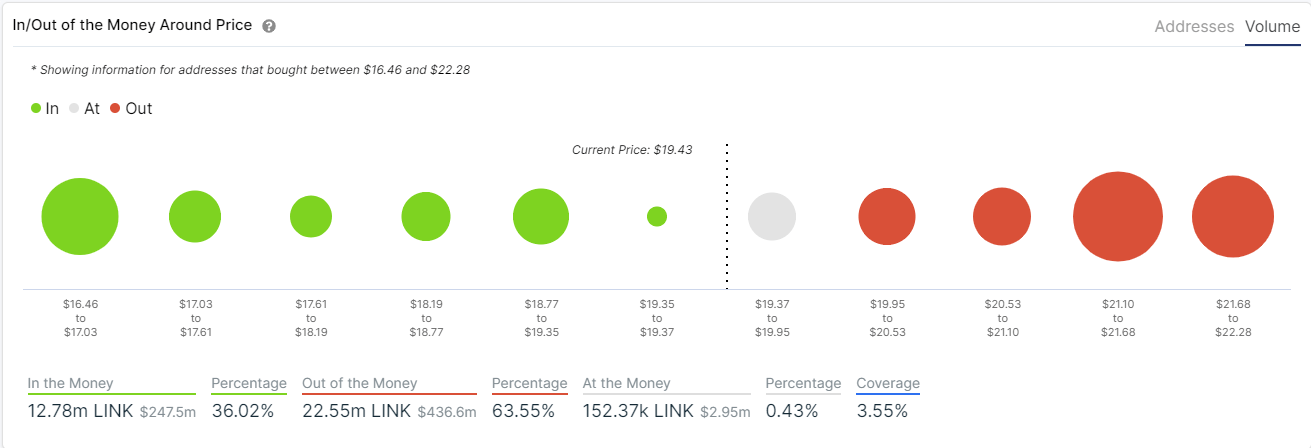Toggle the red Out legend dot

tap(116, 109)
